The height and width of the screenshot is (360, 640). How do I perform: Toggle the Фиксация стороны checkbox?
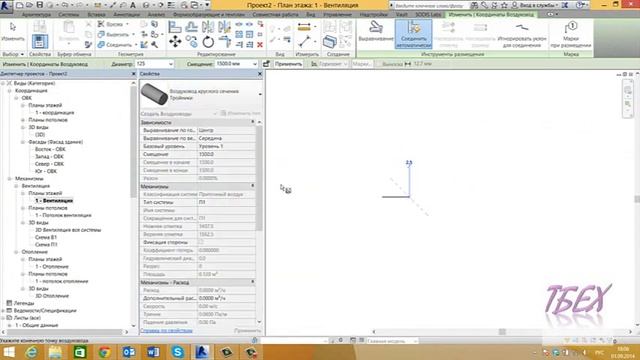tap(201, 242)
